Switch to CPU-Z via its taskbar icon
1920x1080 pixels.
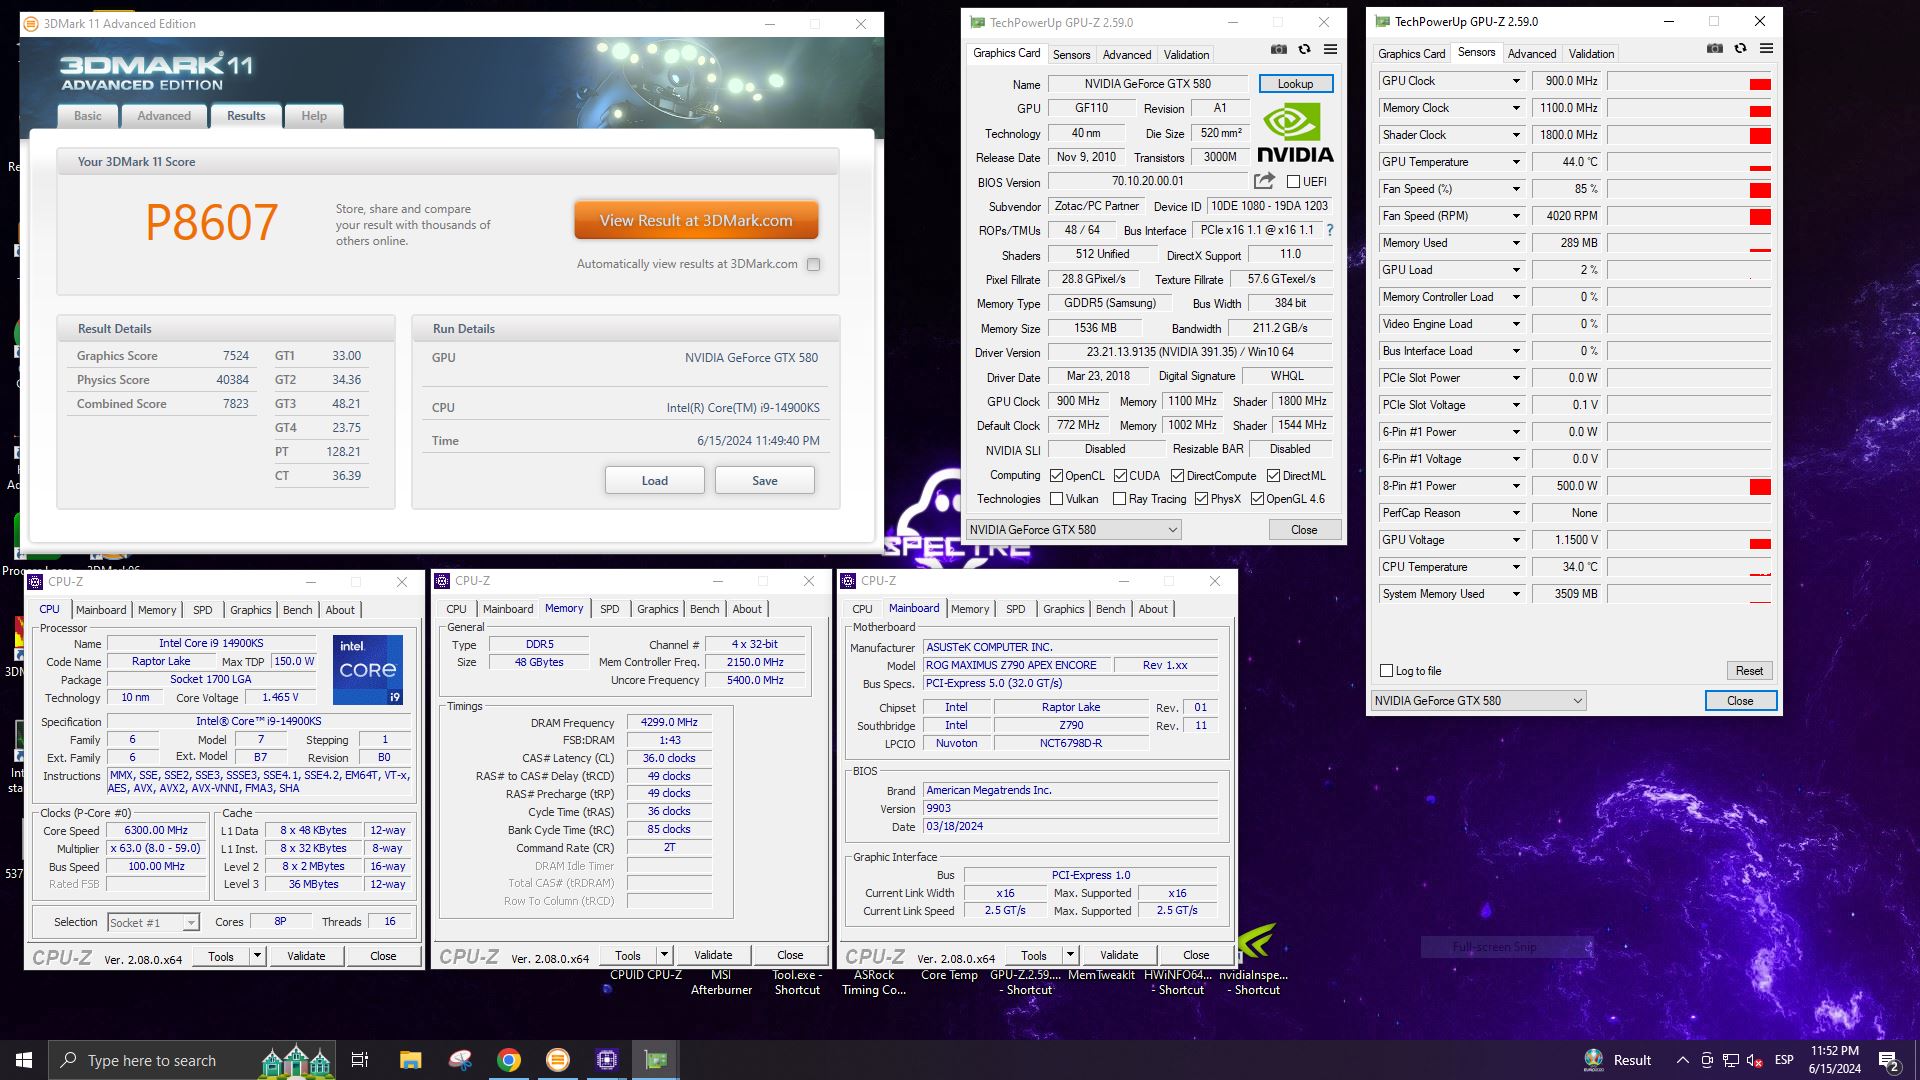[607, 1060]
